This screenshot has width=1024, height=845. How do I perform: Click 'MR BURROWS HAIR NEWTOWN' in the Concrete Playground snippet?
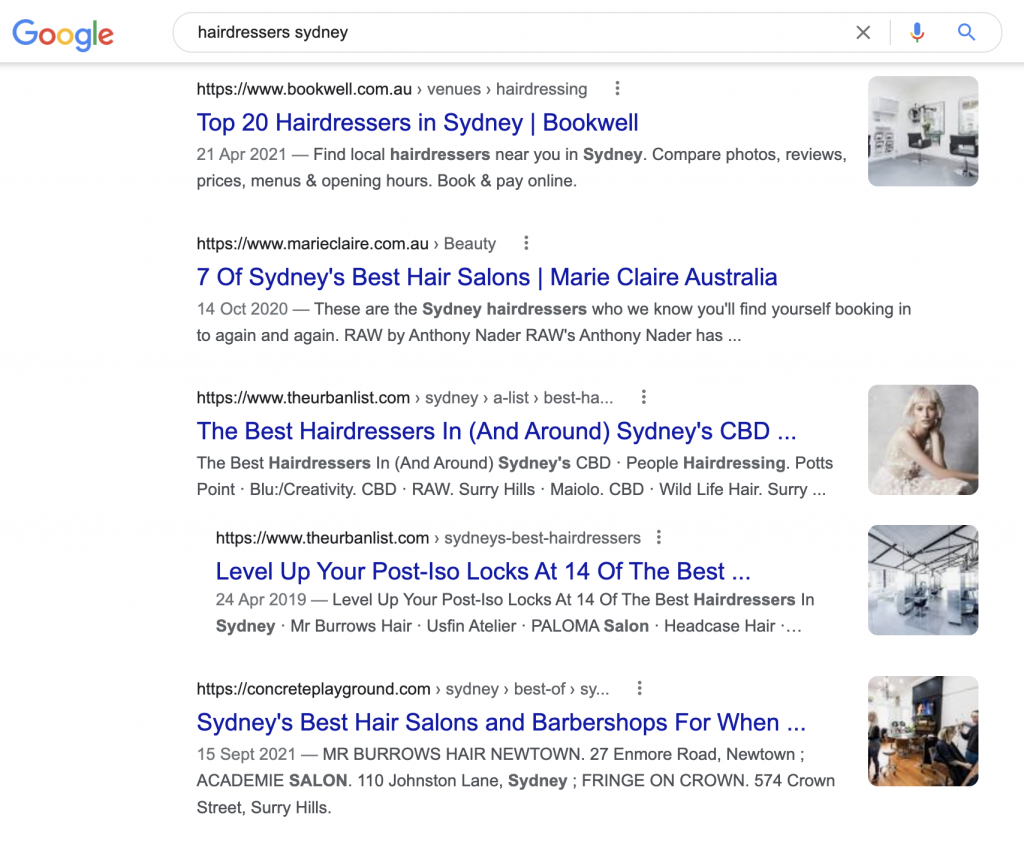451,754
